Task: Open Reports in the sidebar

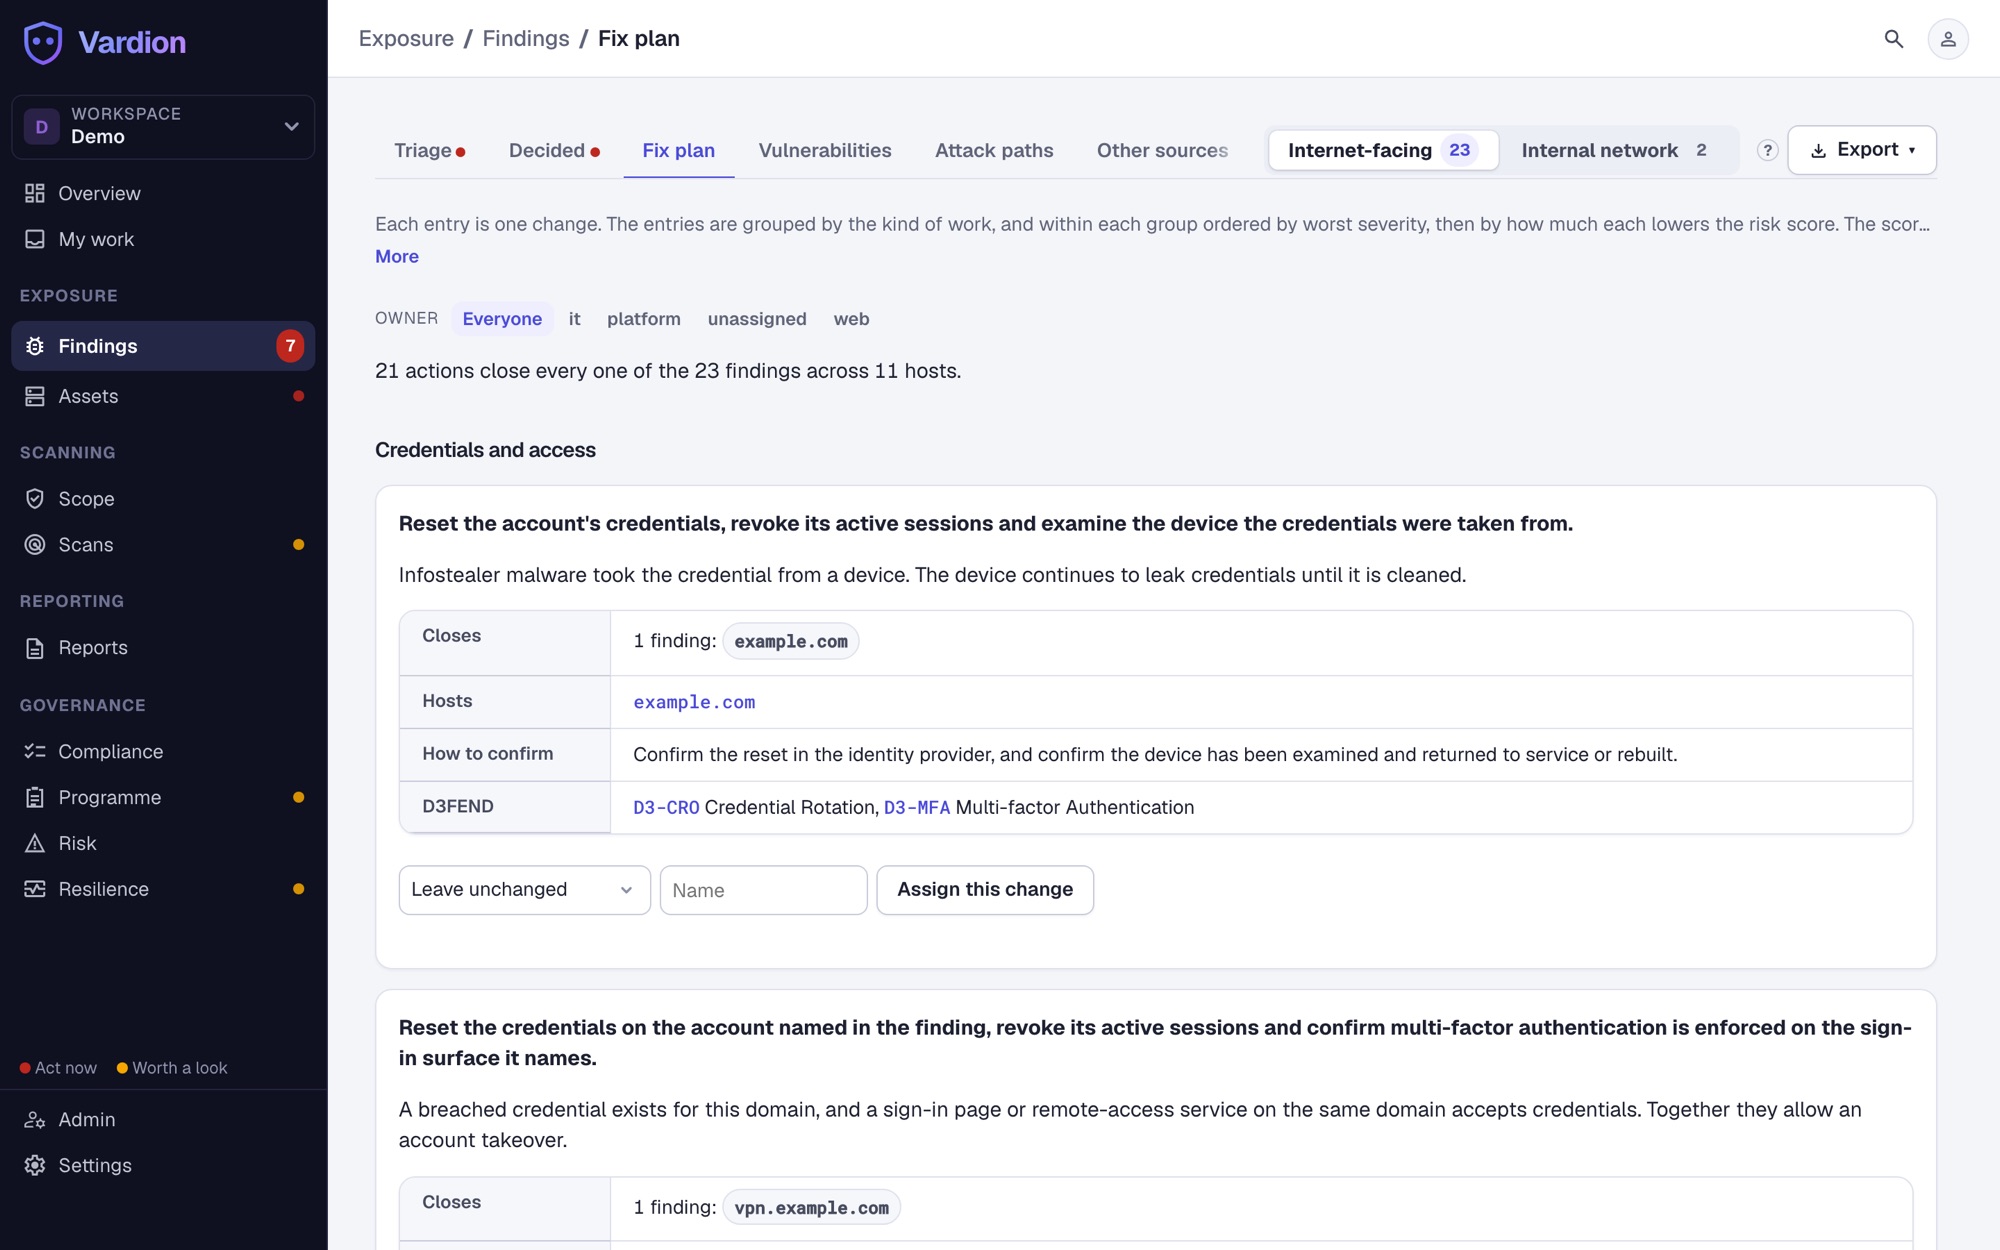Action: click(x=163, y=647)
